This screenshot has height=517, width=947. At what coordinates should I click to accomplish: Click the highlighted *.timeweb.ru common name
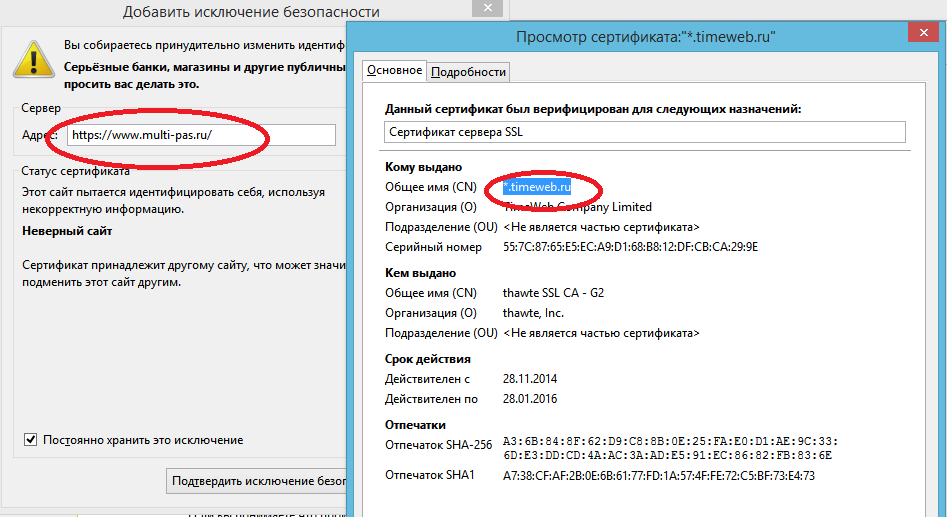coord(536,187)
